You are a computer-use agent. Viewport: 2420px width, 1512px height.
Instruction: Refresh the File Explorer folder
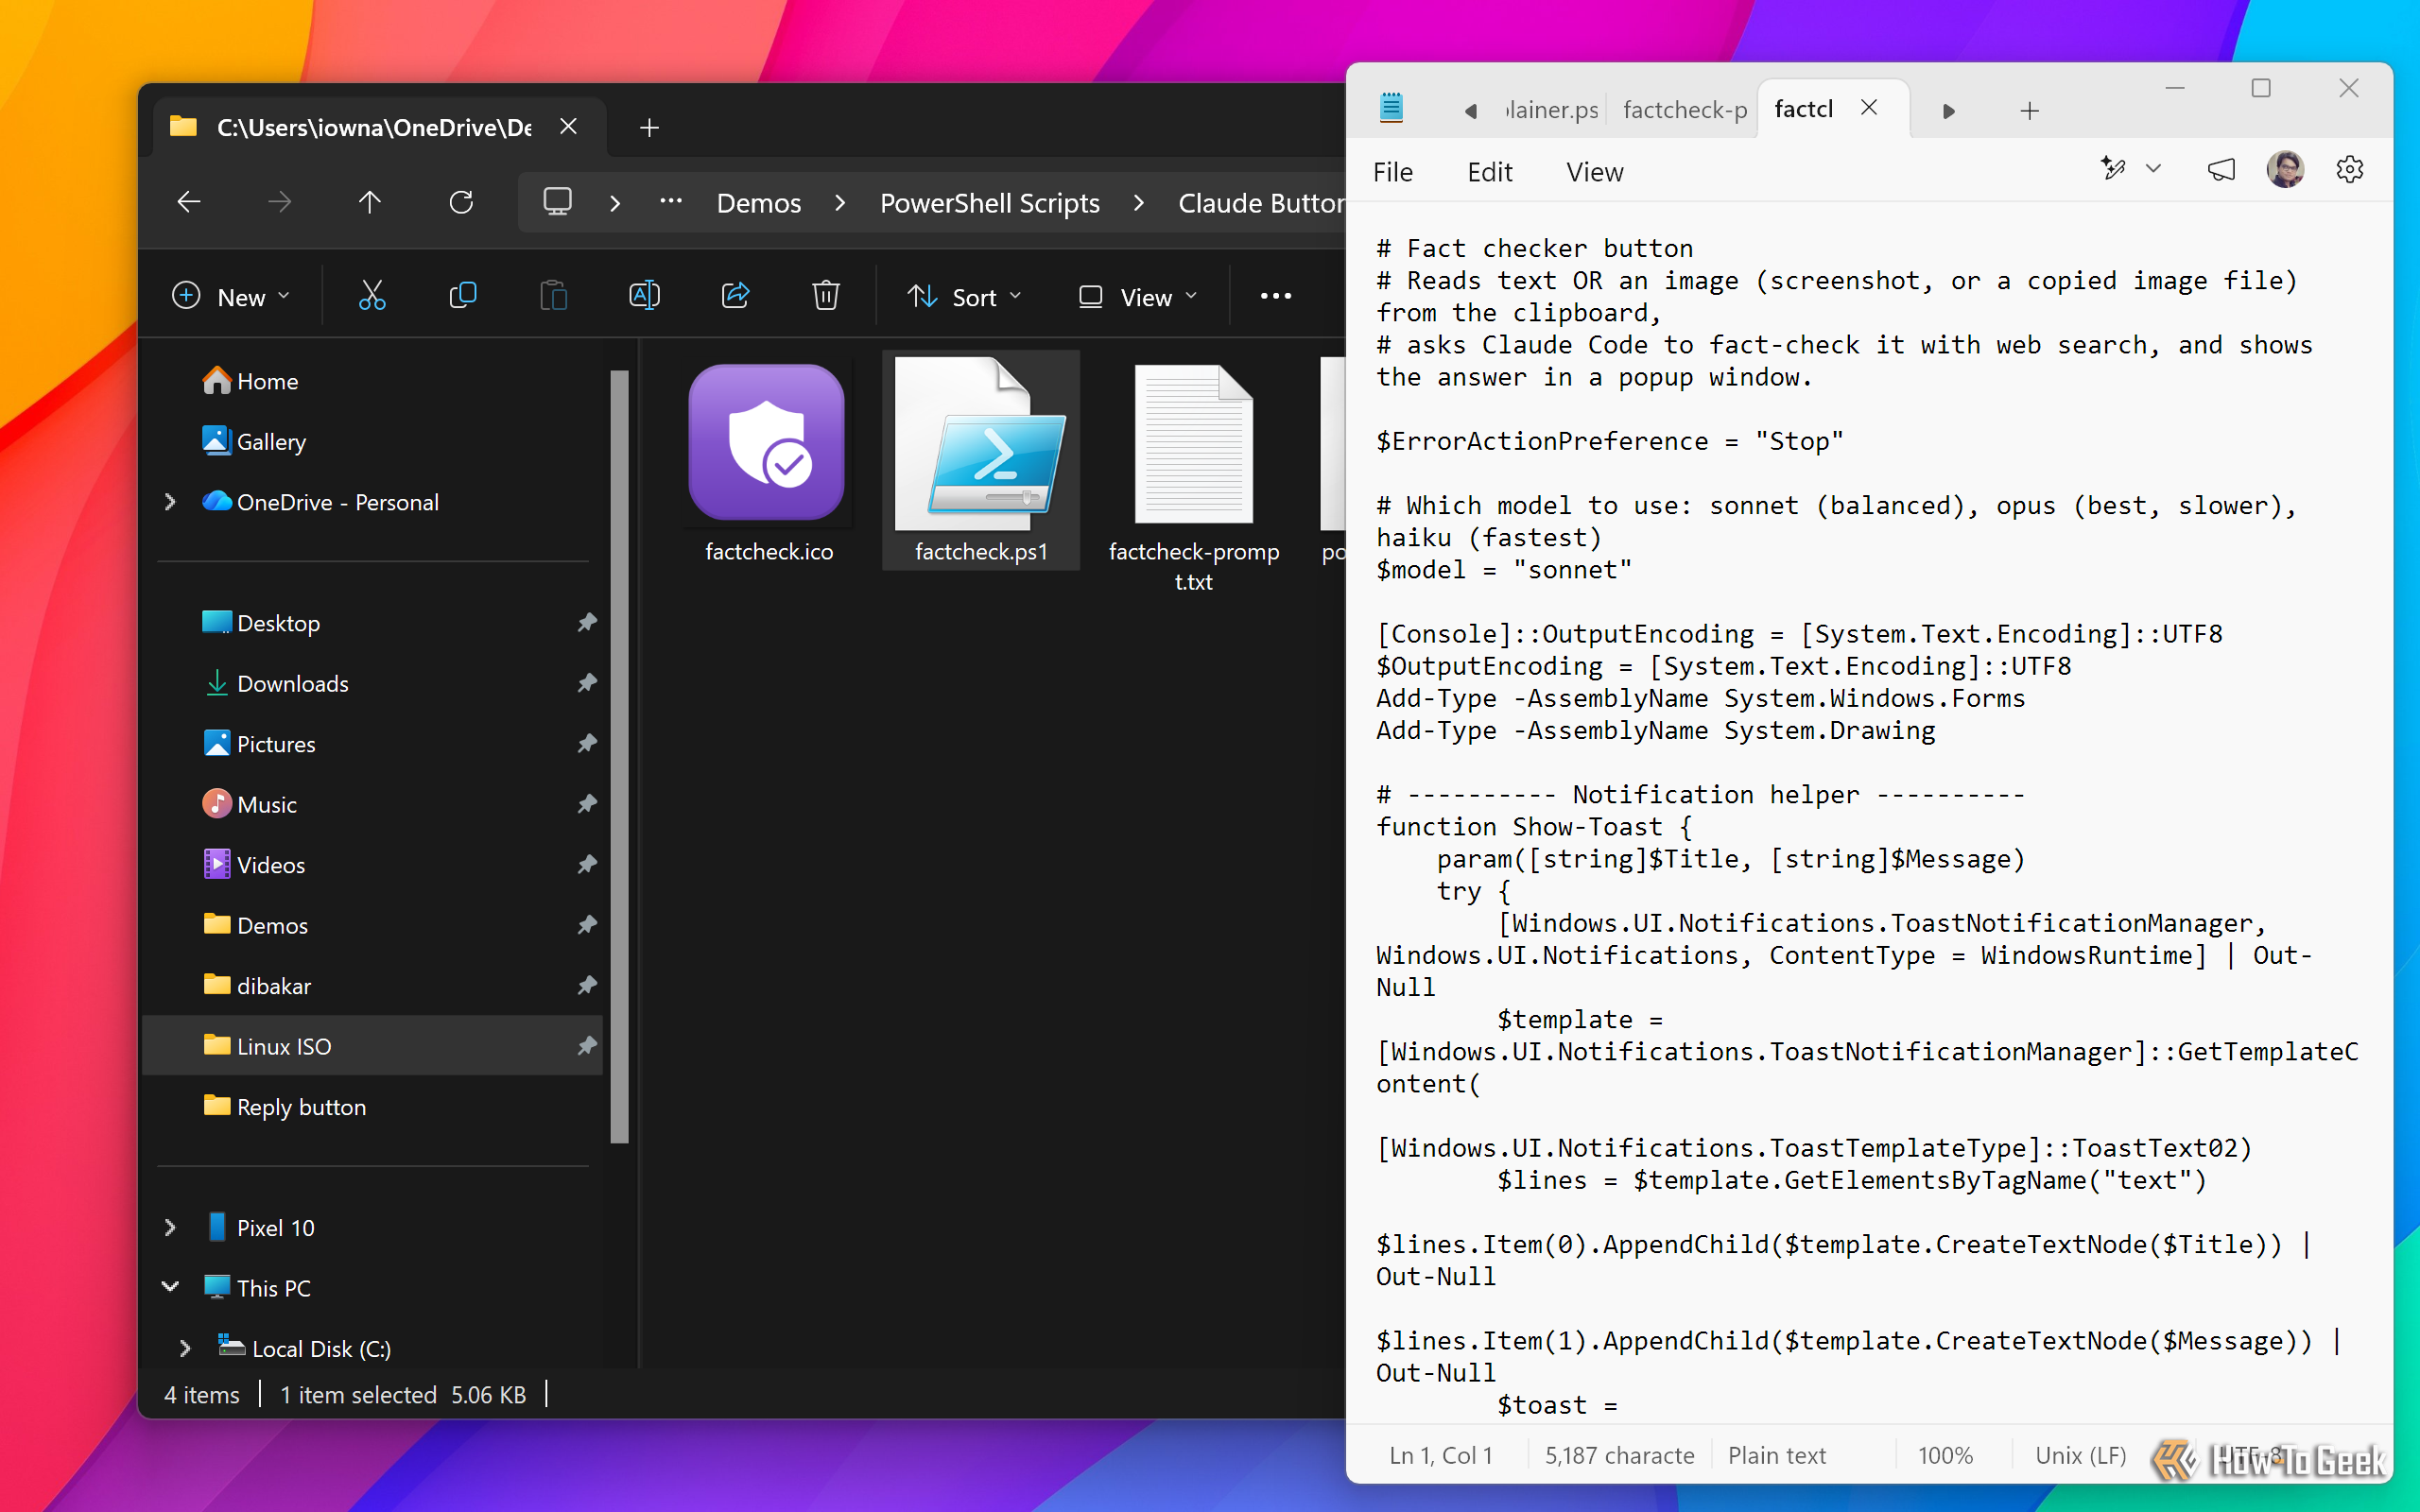[x=461, y=203]
